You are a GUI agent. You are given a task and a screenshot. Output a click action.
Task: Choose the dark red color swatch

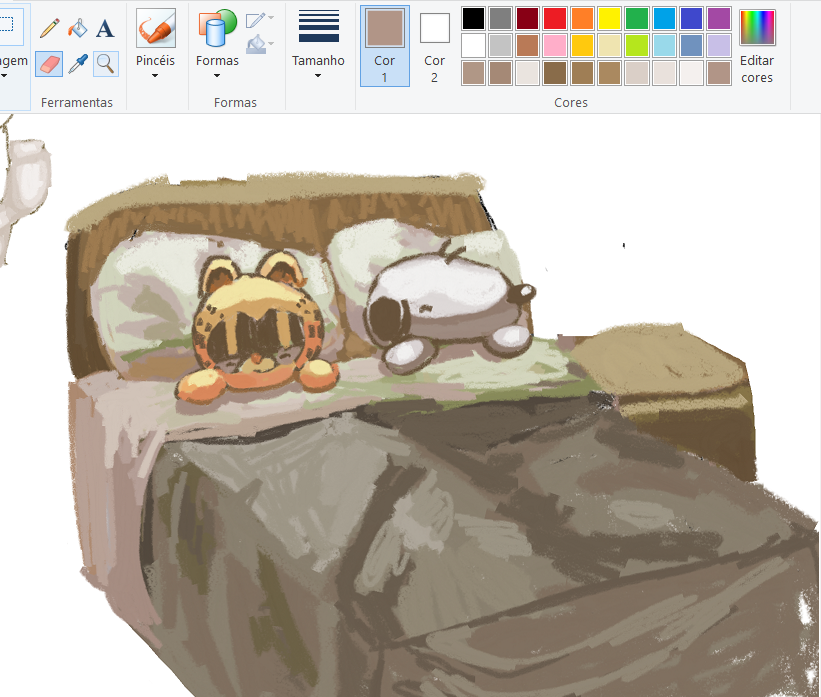pos(528,19)
